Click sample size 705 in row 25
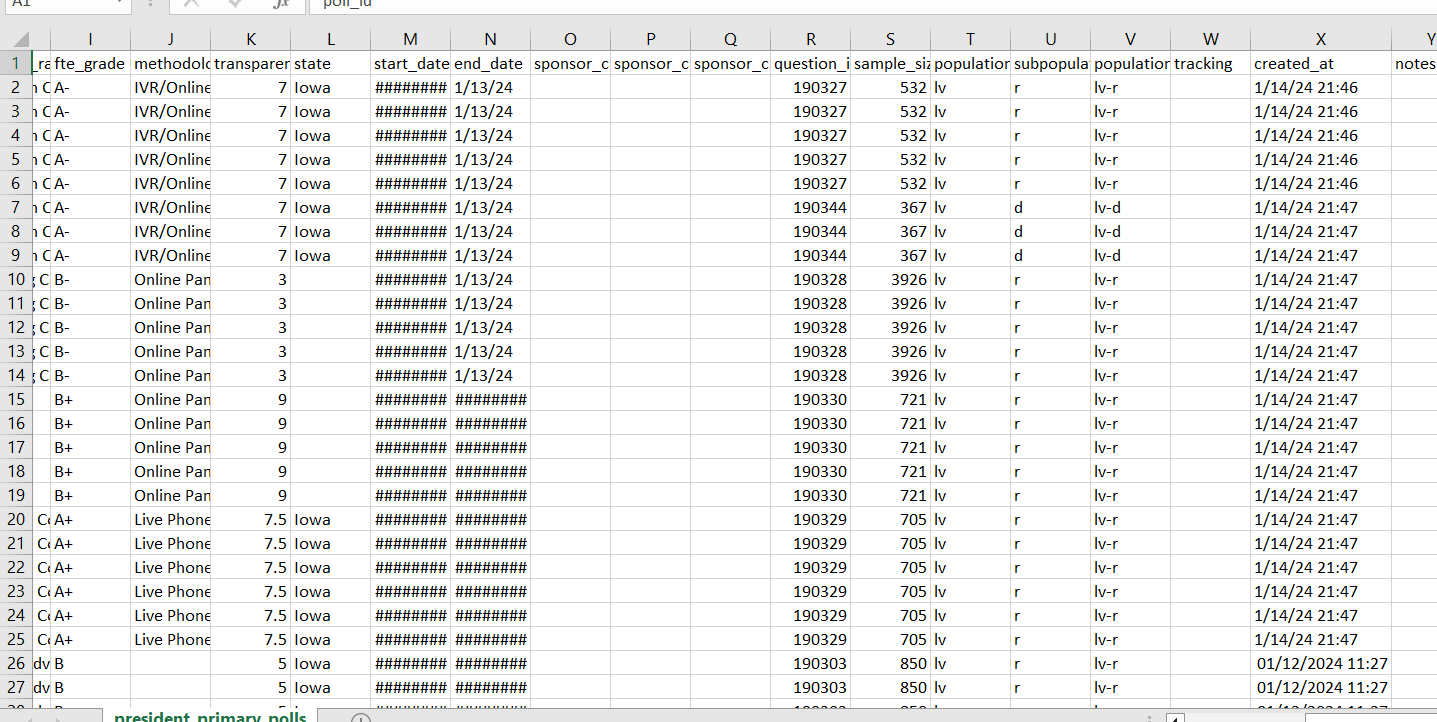Image resolution: width=1437 pixels, height=722 pixels. coord(890,639)
